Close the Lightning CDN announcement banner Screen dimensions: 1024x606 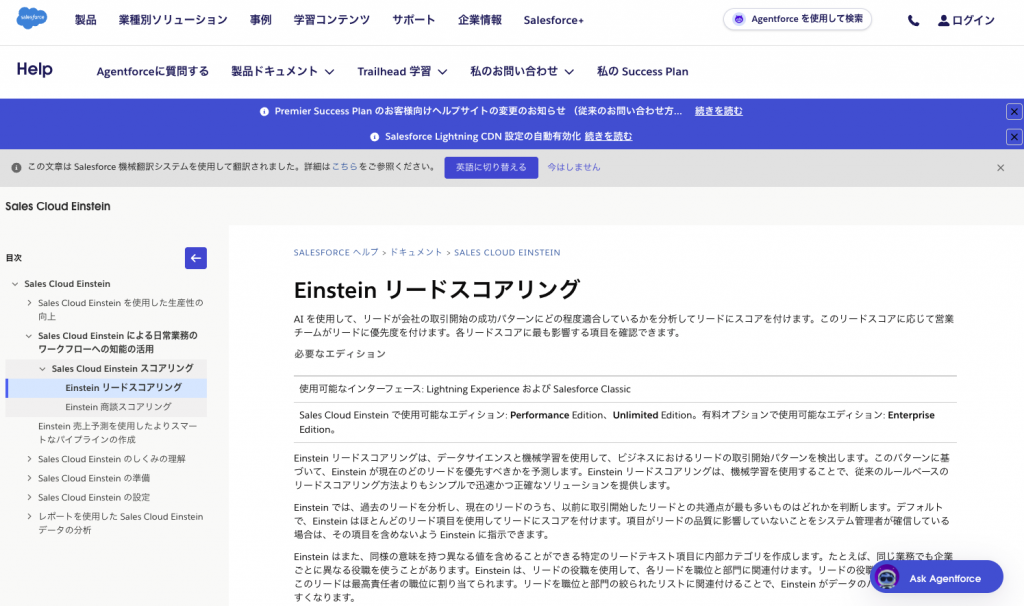coord(1013,136)
